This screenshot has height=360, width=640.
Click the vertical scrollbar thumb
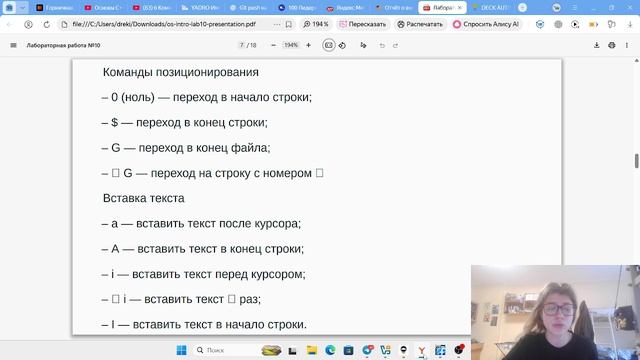(x=636, y=161)
